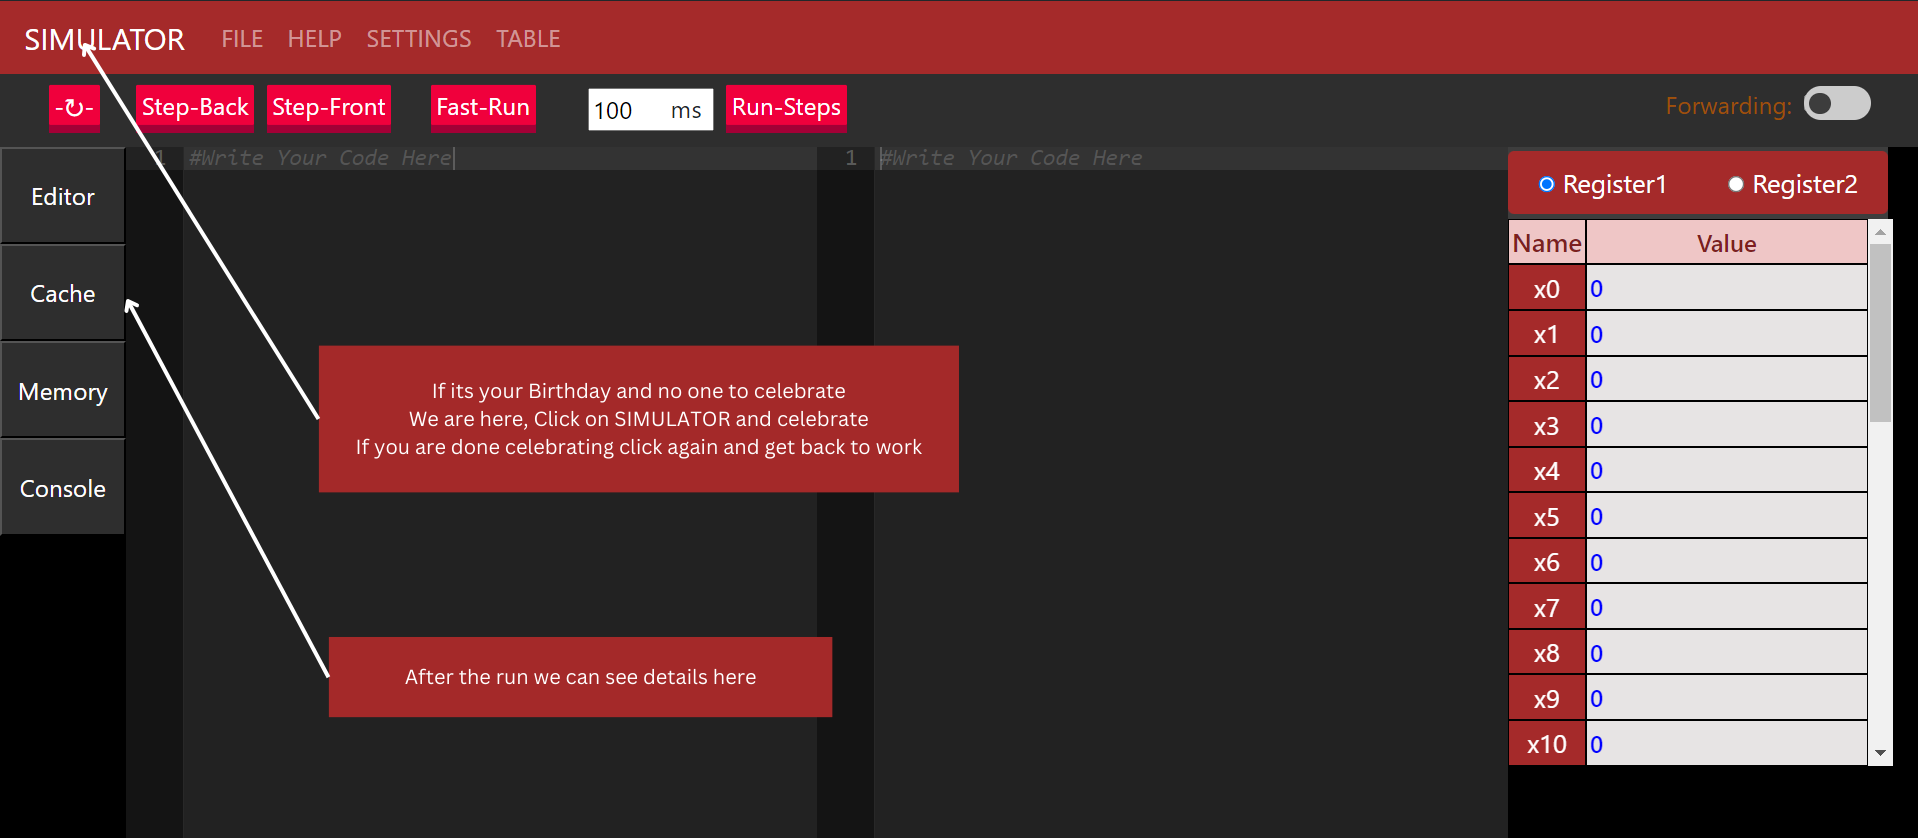The width and height of the screenshot is (1918, 838).
Task: Switch to the Console tab
Action: click(x=63, y=489)
